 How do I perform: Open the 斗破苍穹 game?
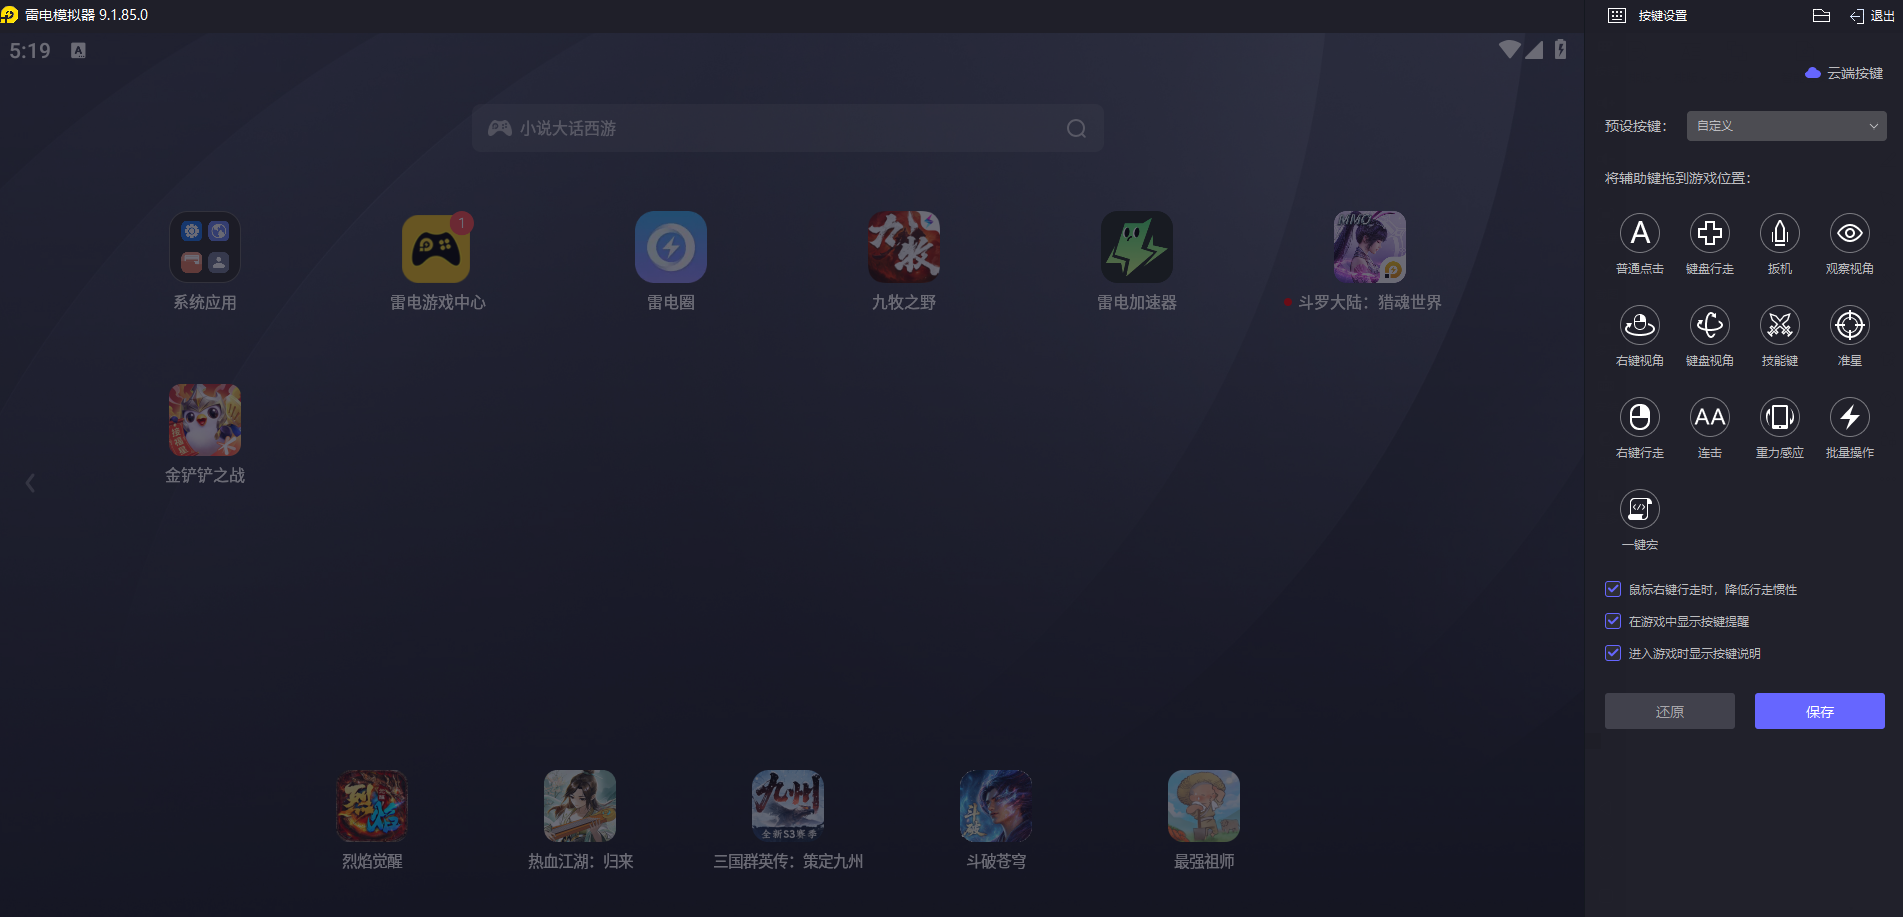[996, 806]
